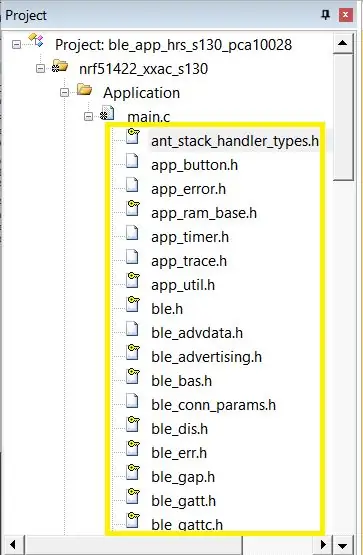Click the key file icon for ant_stack_handler_types.h

point(133,136)
